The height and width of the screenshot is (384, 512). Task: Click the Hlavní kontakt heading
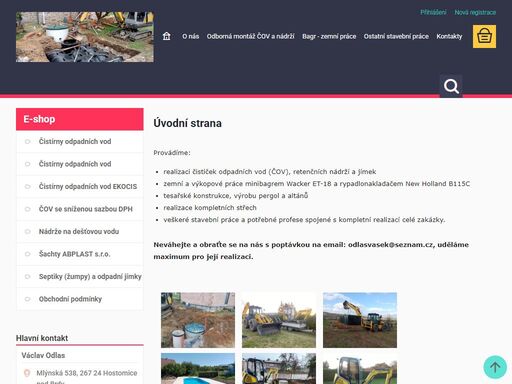click(x=42, y=338)
